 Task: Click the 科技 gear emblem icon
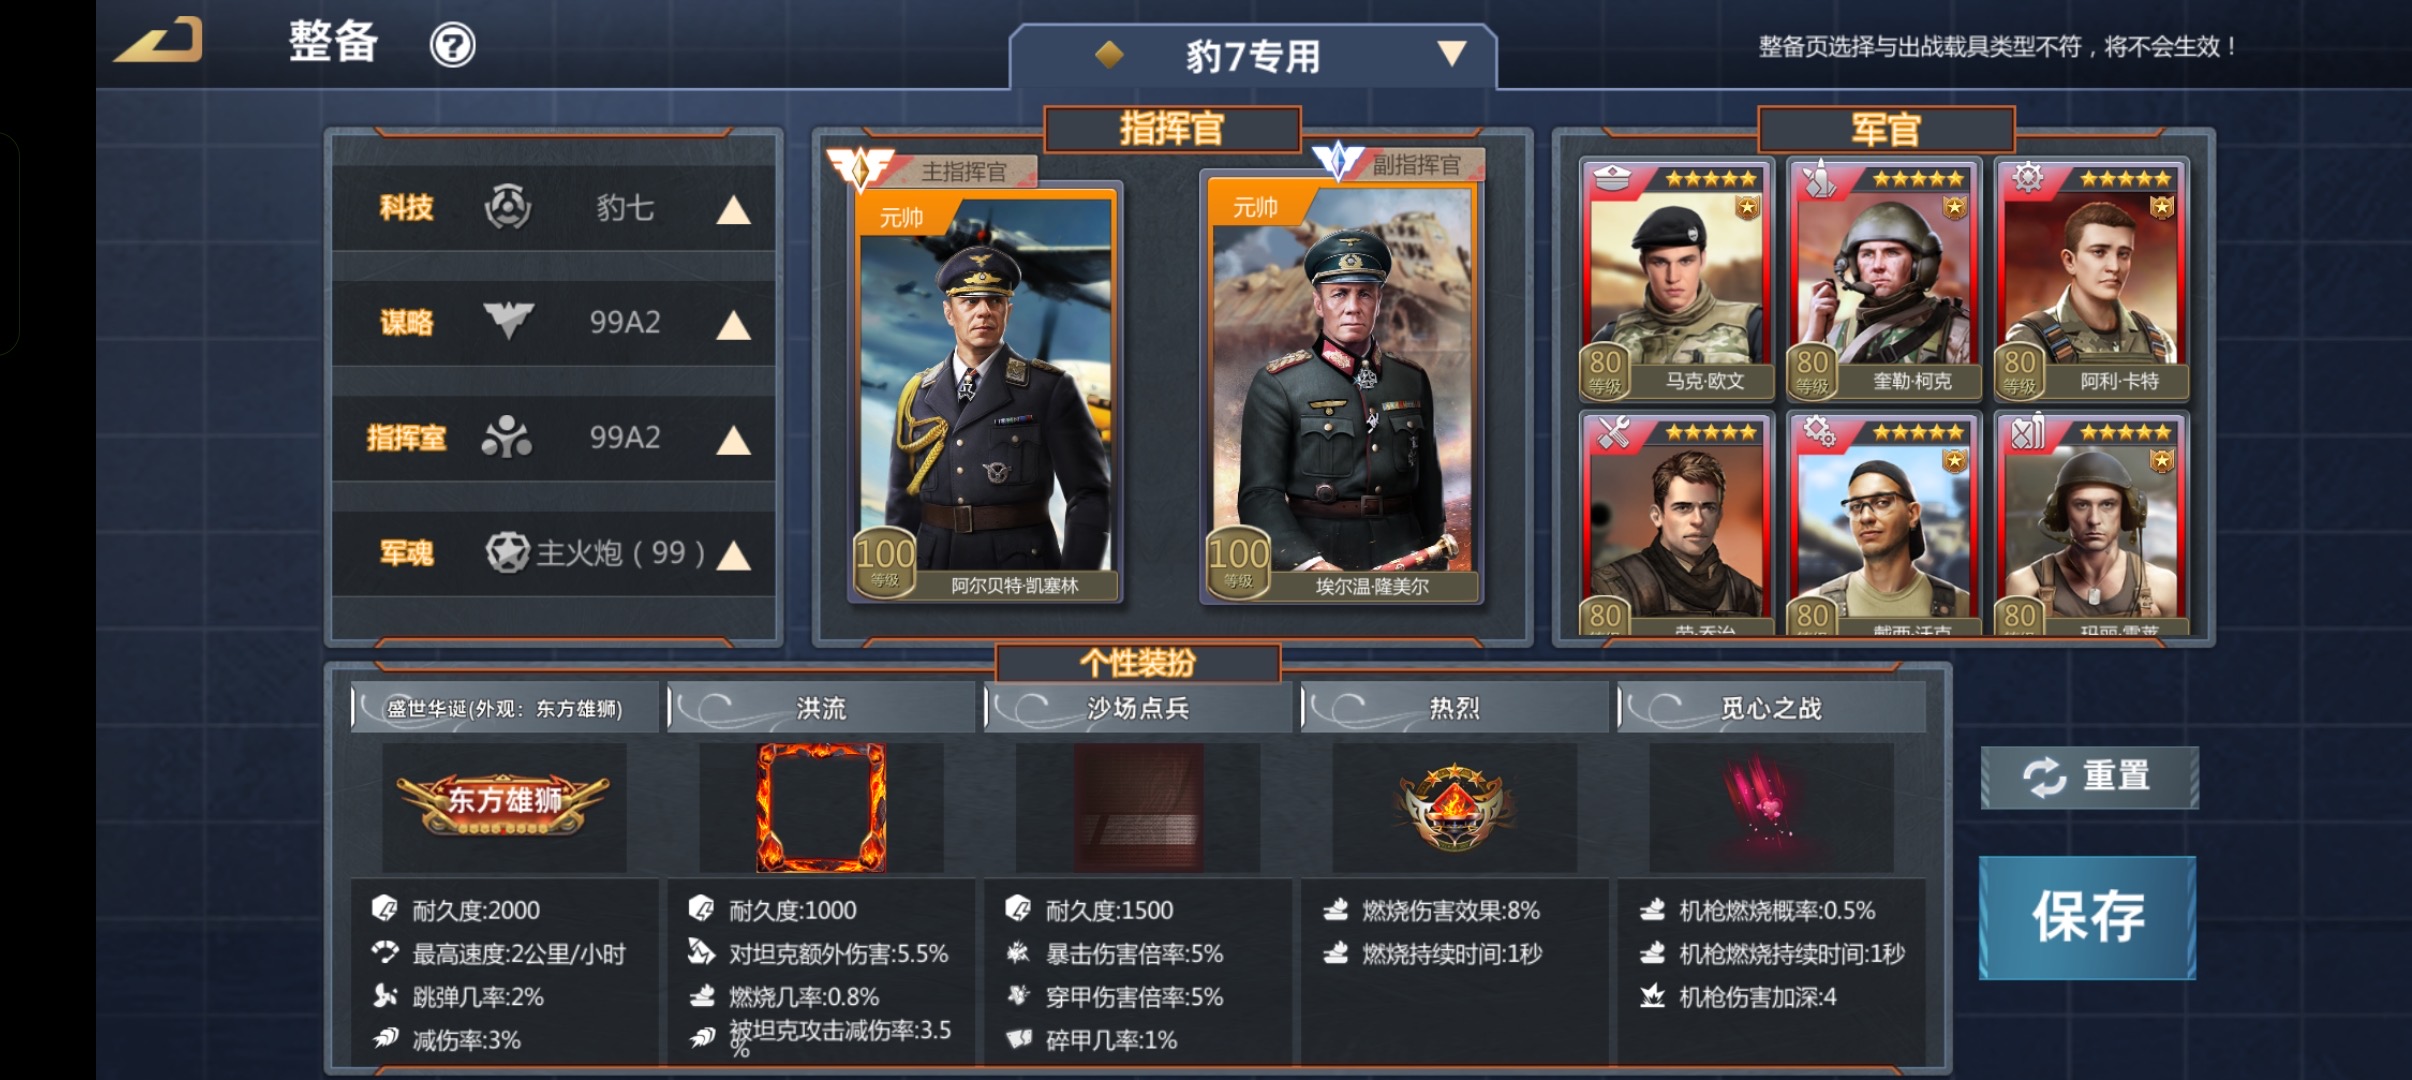click(508, 207)
